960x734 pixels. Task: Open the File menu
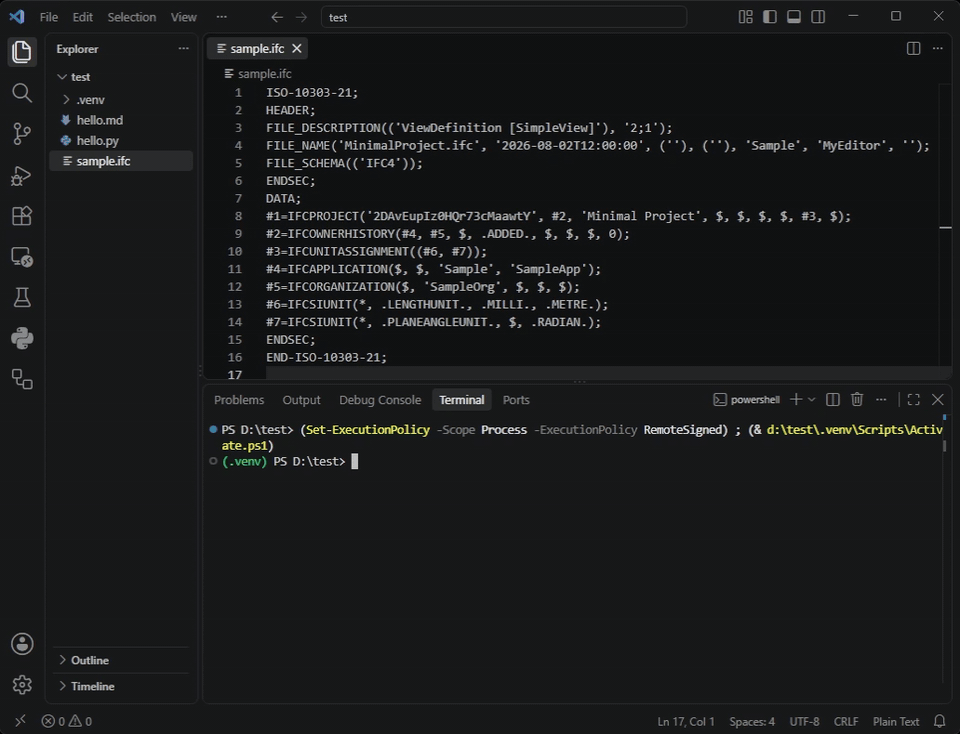click(x=48, y=17)
